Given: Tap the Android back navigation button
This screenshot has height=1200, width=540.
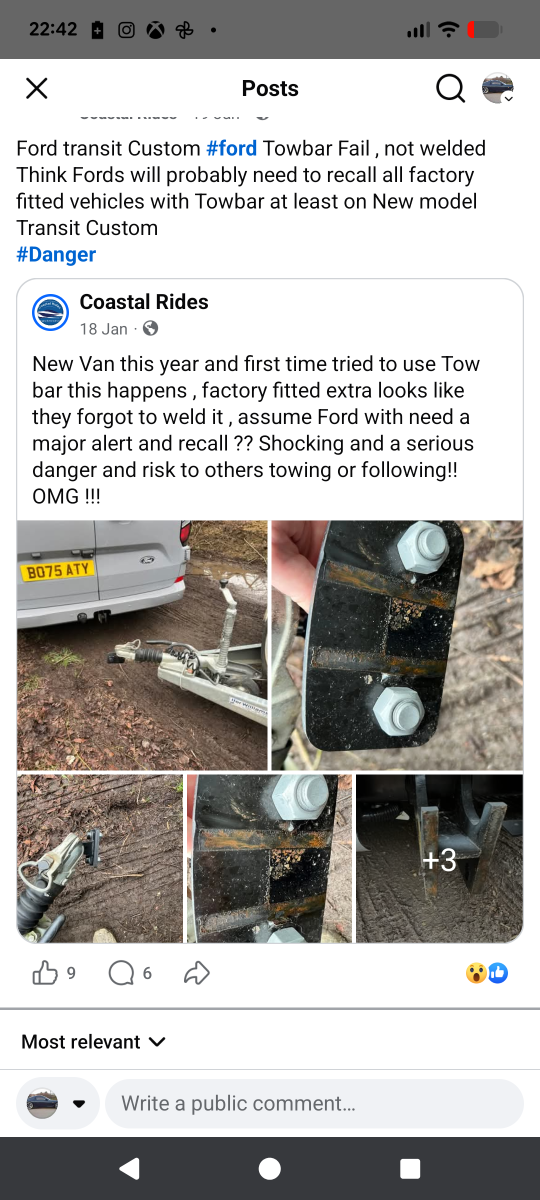Looking at the screenshot, I should [x=129, y=1168].
